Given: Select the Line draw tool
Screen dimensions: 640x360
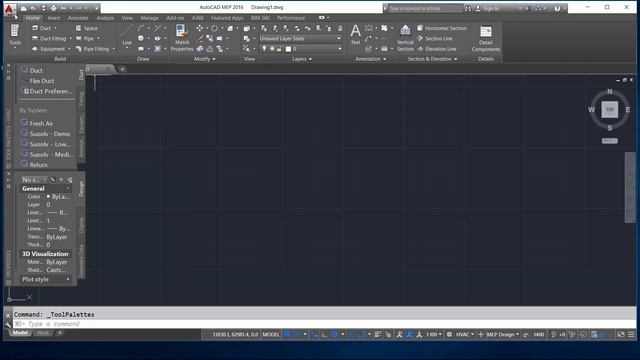Looking at the screenshot, I should [127, 35].
